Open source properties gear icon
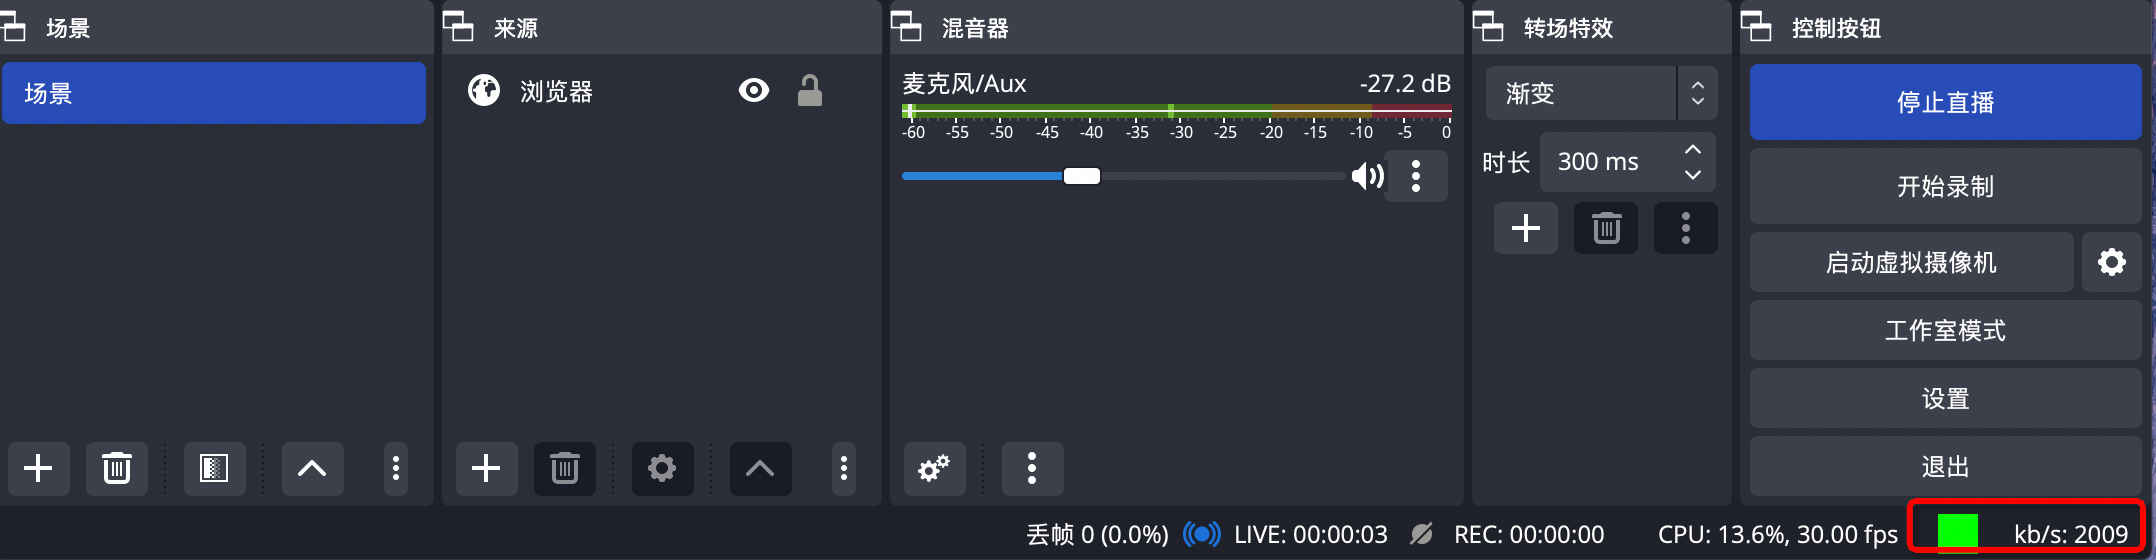 [x=662, y=469]
